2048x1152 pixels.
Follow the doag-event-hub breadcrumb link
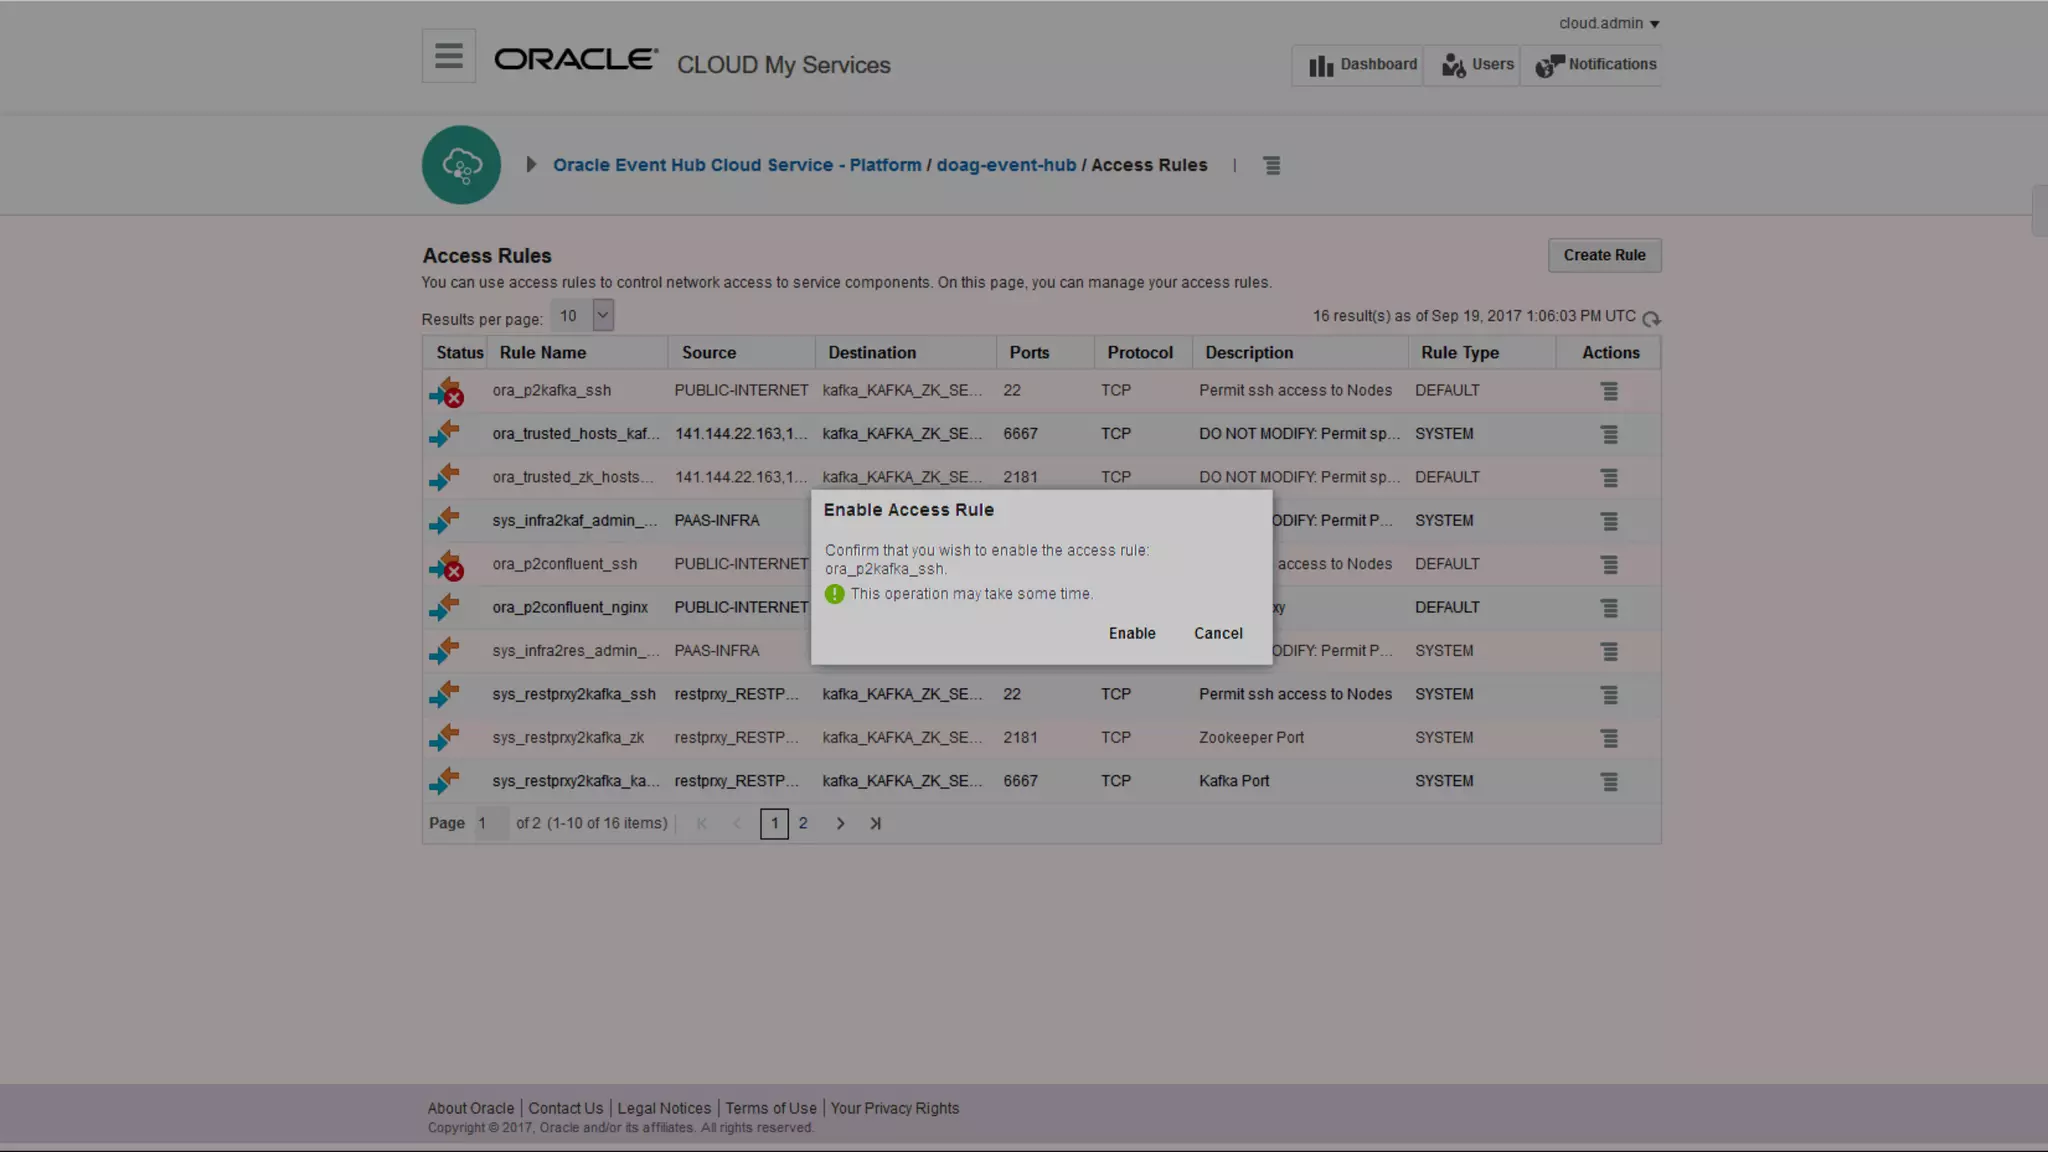(1005, 165)
